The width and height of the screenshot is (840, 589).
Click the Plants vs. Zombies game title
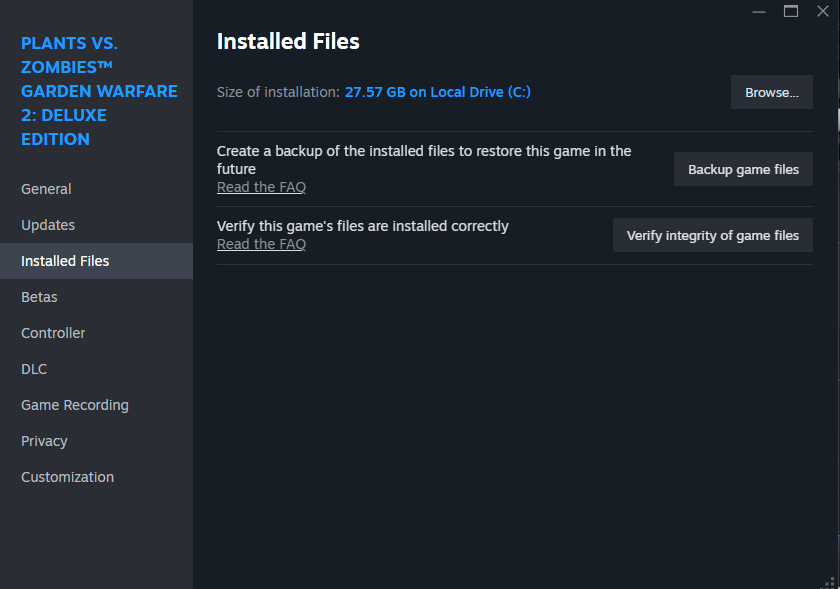coord(98,91)
